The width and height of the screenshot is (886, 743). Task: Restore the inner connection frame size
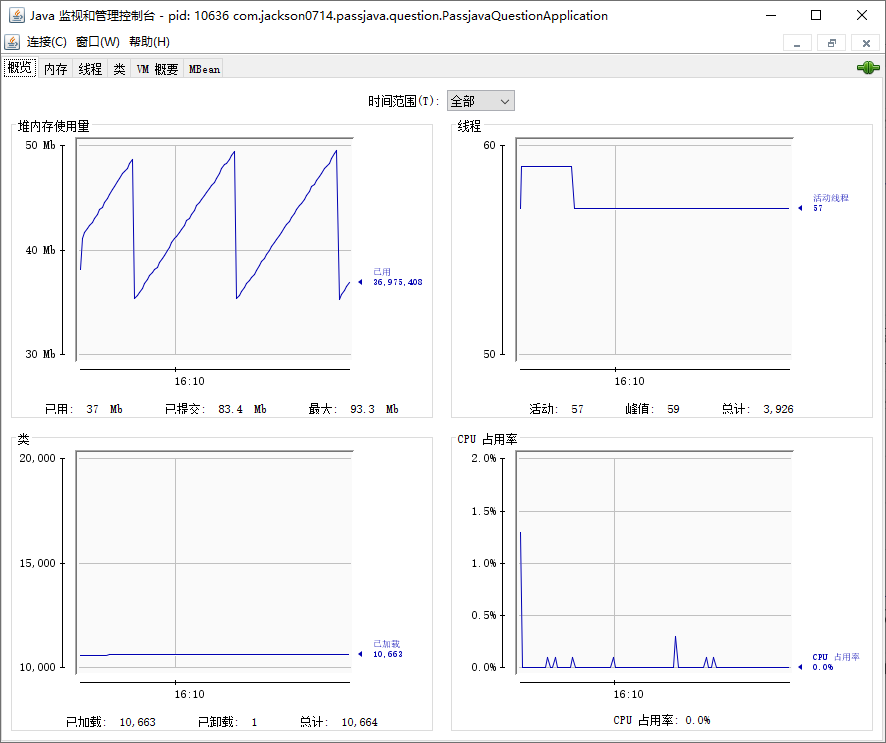coord(831,43)
